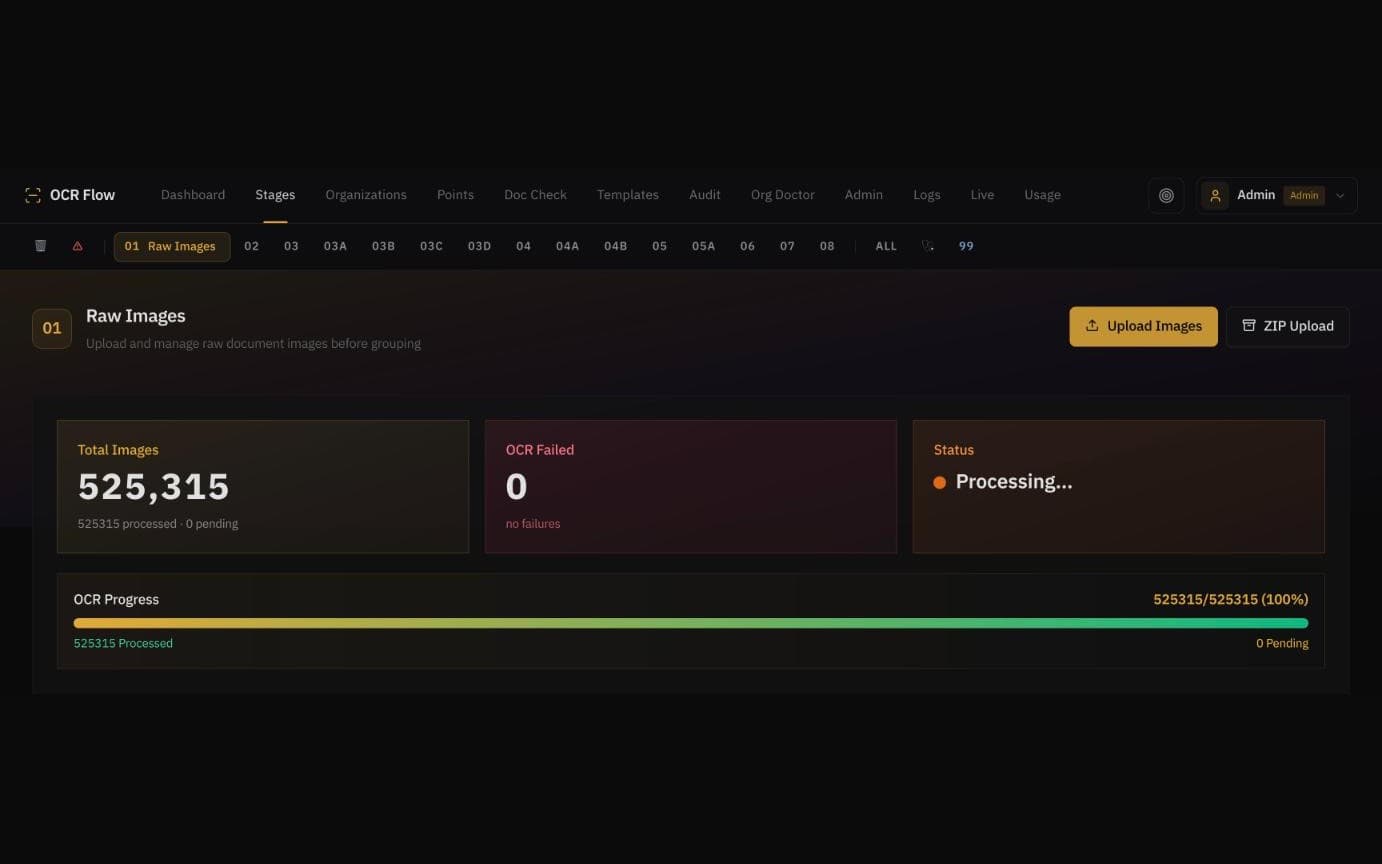Select the 01 Raw Images stage
The height and width of the screenshot is (864, 1382).
pyautogui.click(x=172, y=247)
